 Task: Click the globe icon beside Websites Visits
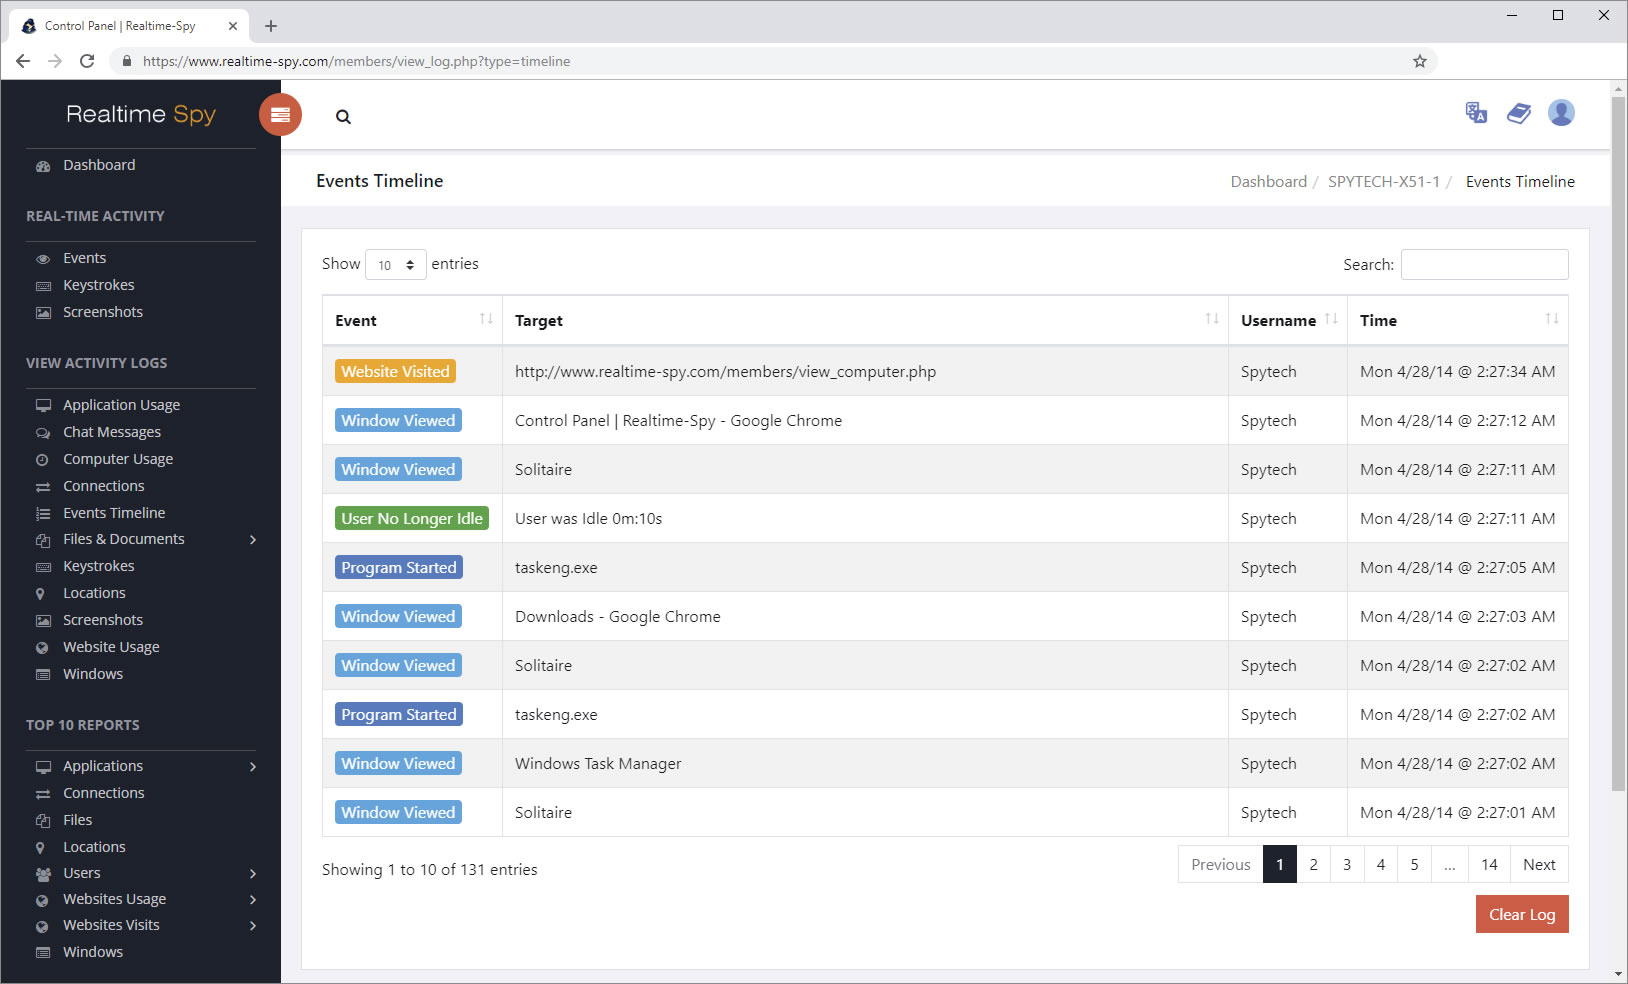coord(43,926)
